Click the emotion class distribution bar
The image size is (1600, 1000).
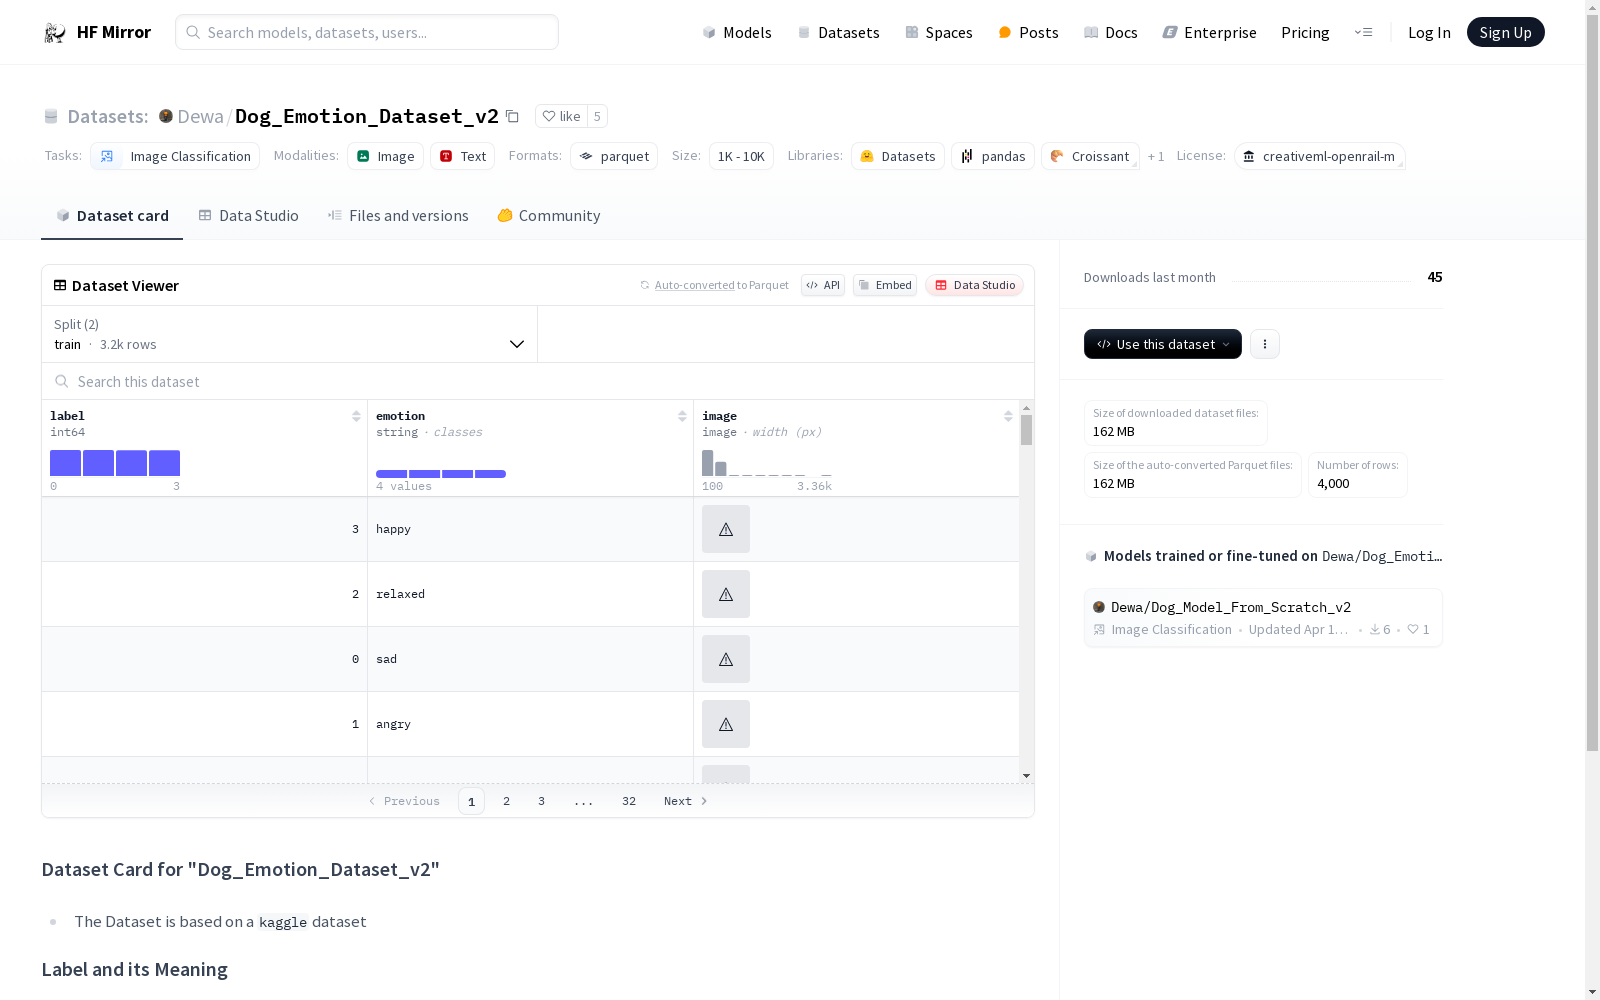[441, 474]
